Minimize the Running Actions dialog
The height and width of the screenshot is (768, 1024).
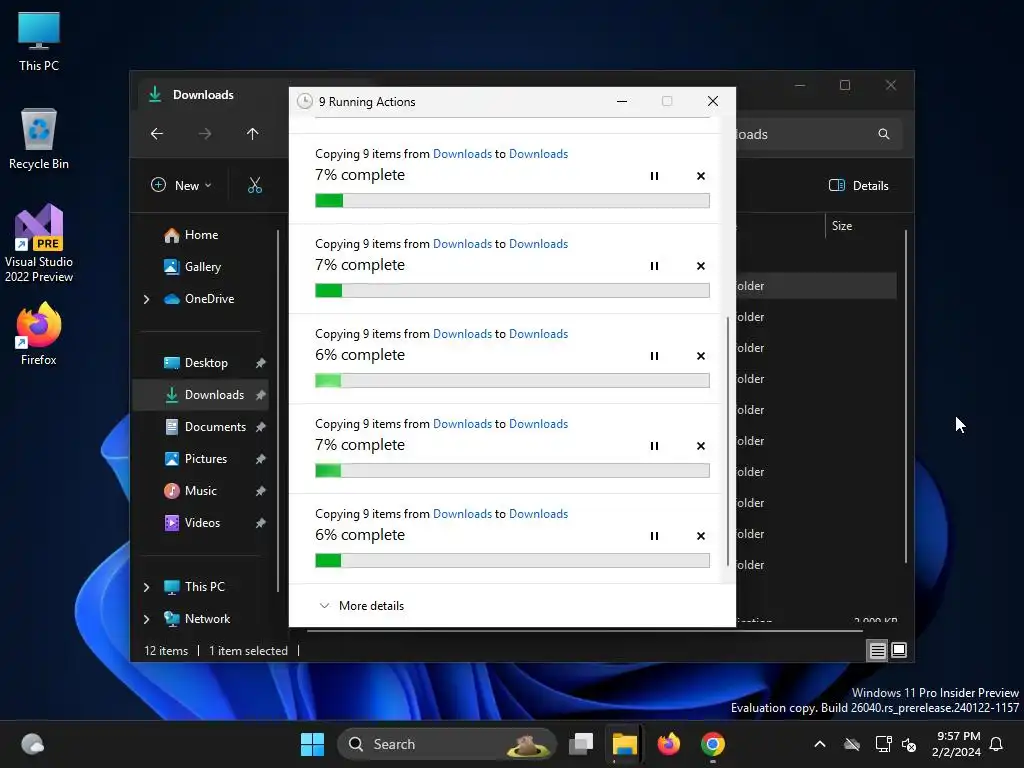click(x=622, y=101)
